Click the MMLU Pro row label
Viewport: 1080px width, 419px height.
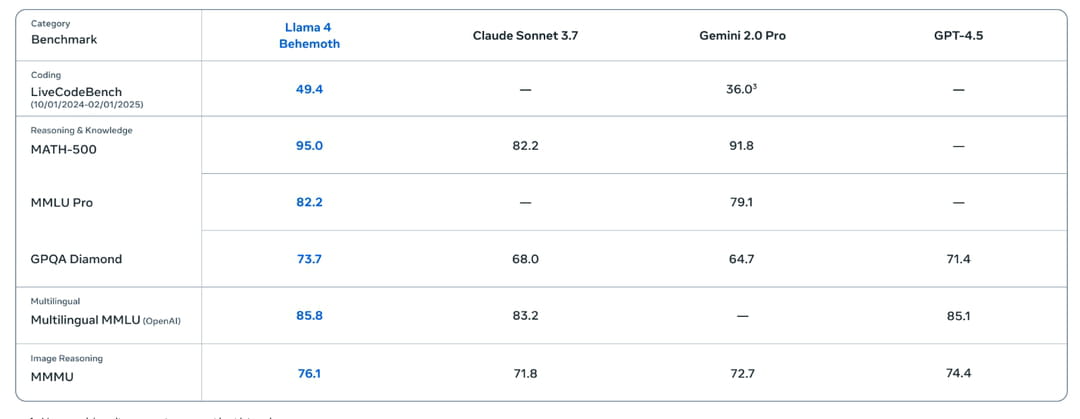(62, 203)
